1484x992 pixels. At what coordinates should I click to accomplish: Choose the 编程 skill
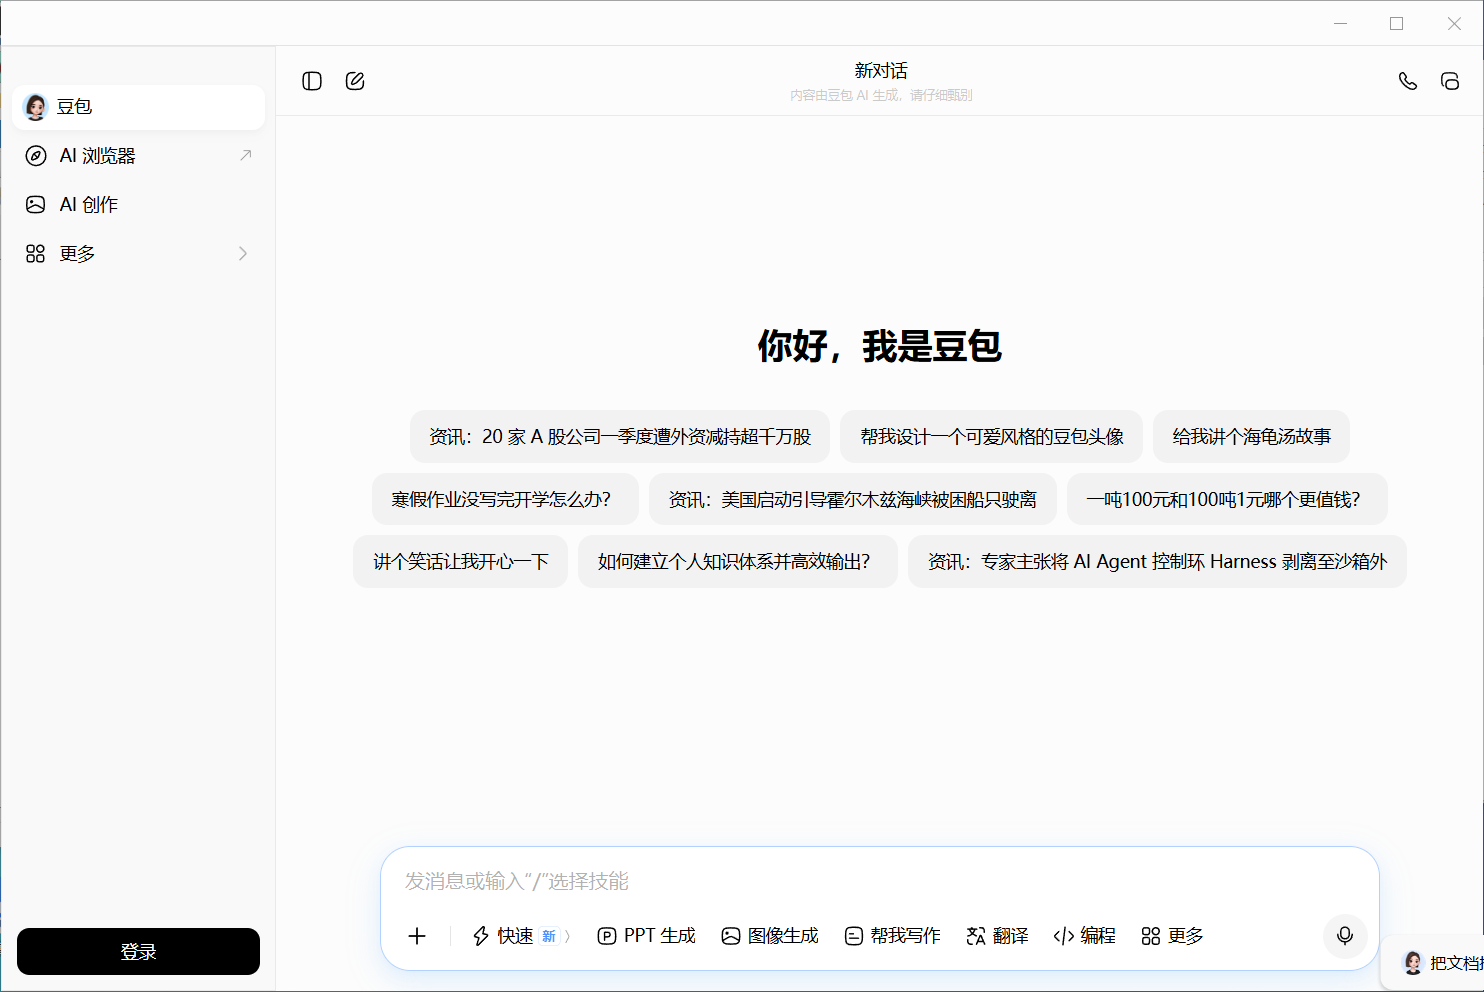pyautogui.click(x=1085, y=936)
